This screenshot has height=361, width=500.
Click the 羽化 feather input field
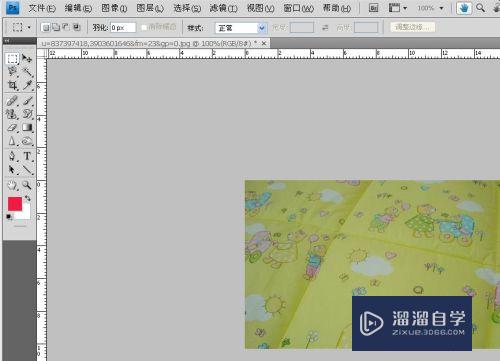coord(123,28)
